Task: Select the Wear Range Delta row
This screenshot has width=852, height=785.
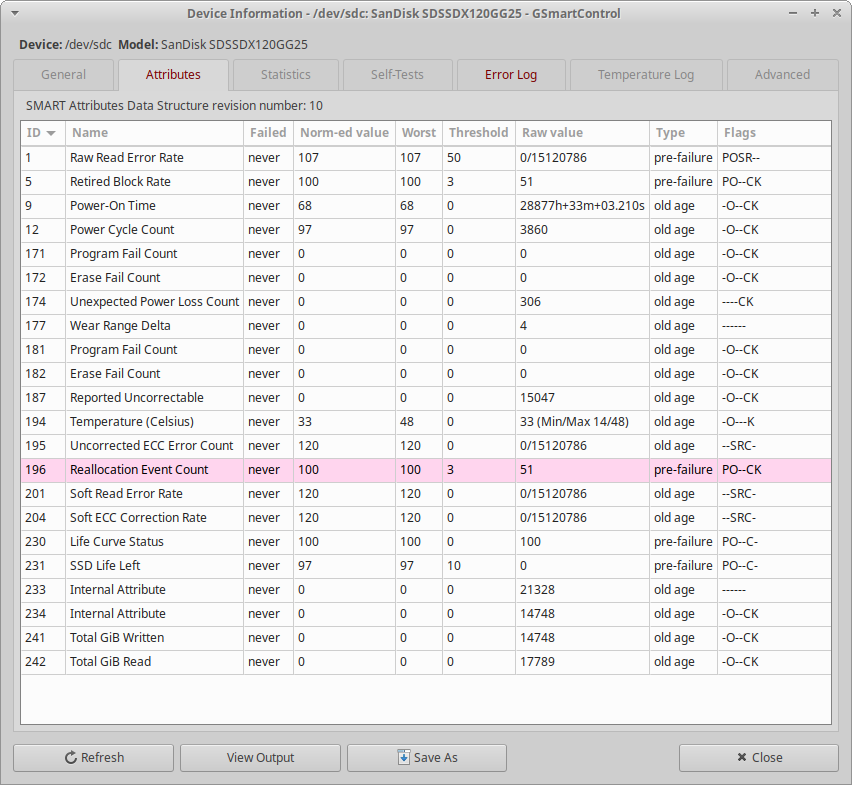Action: click(426, 326)
